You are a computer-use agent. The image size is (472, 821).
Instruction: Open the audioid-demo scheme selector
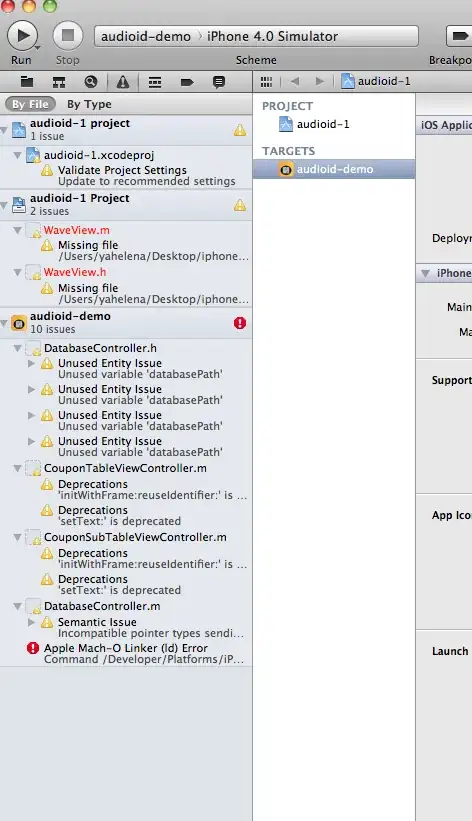(146, 36)
